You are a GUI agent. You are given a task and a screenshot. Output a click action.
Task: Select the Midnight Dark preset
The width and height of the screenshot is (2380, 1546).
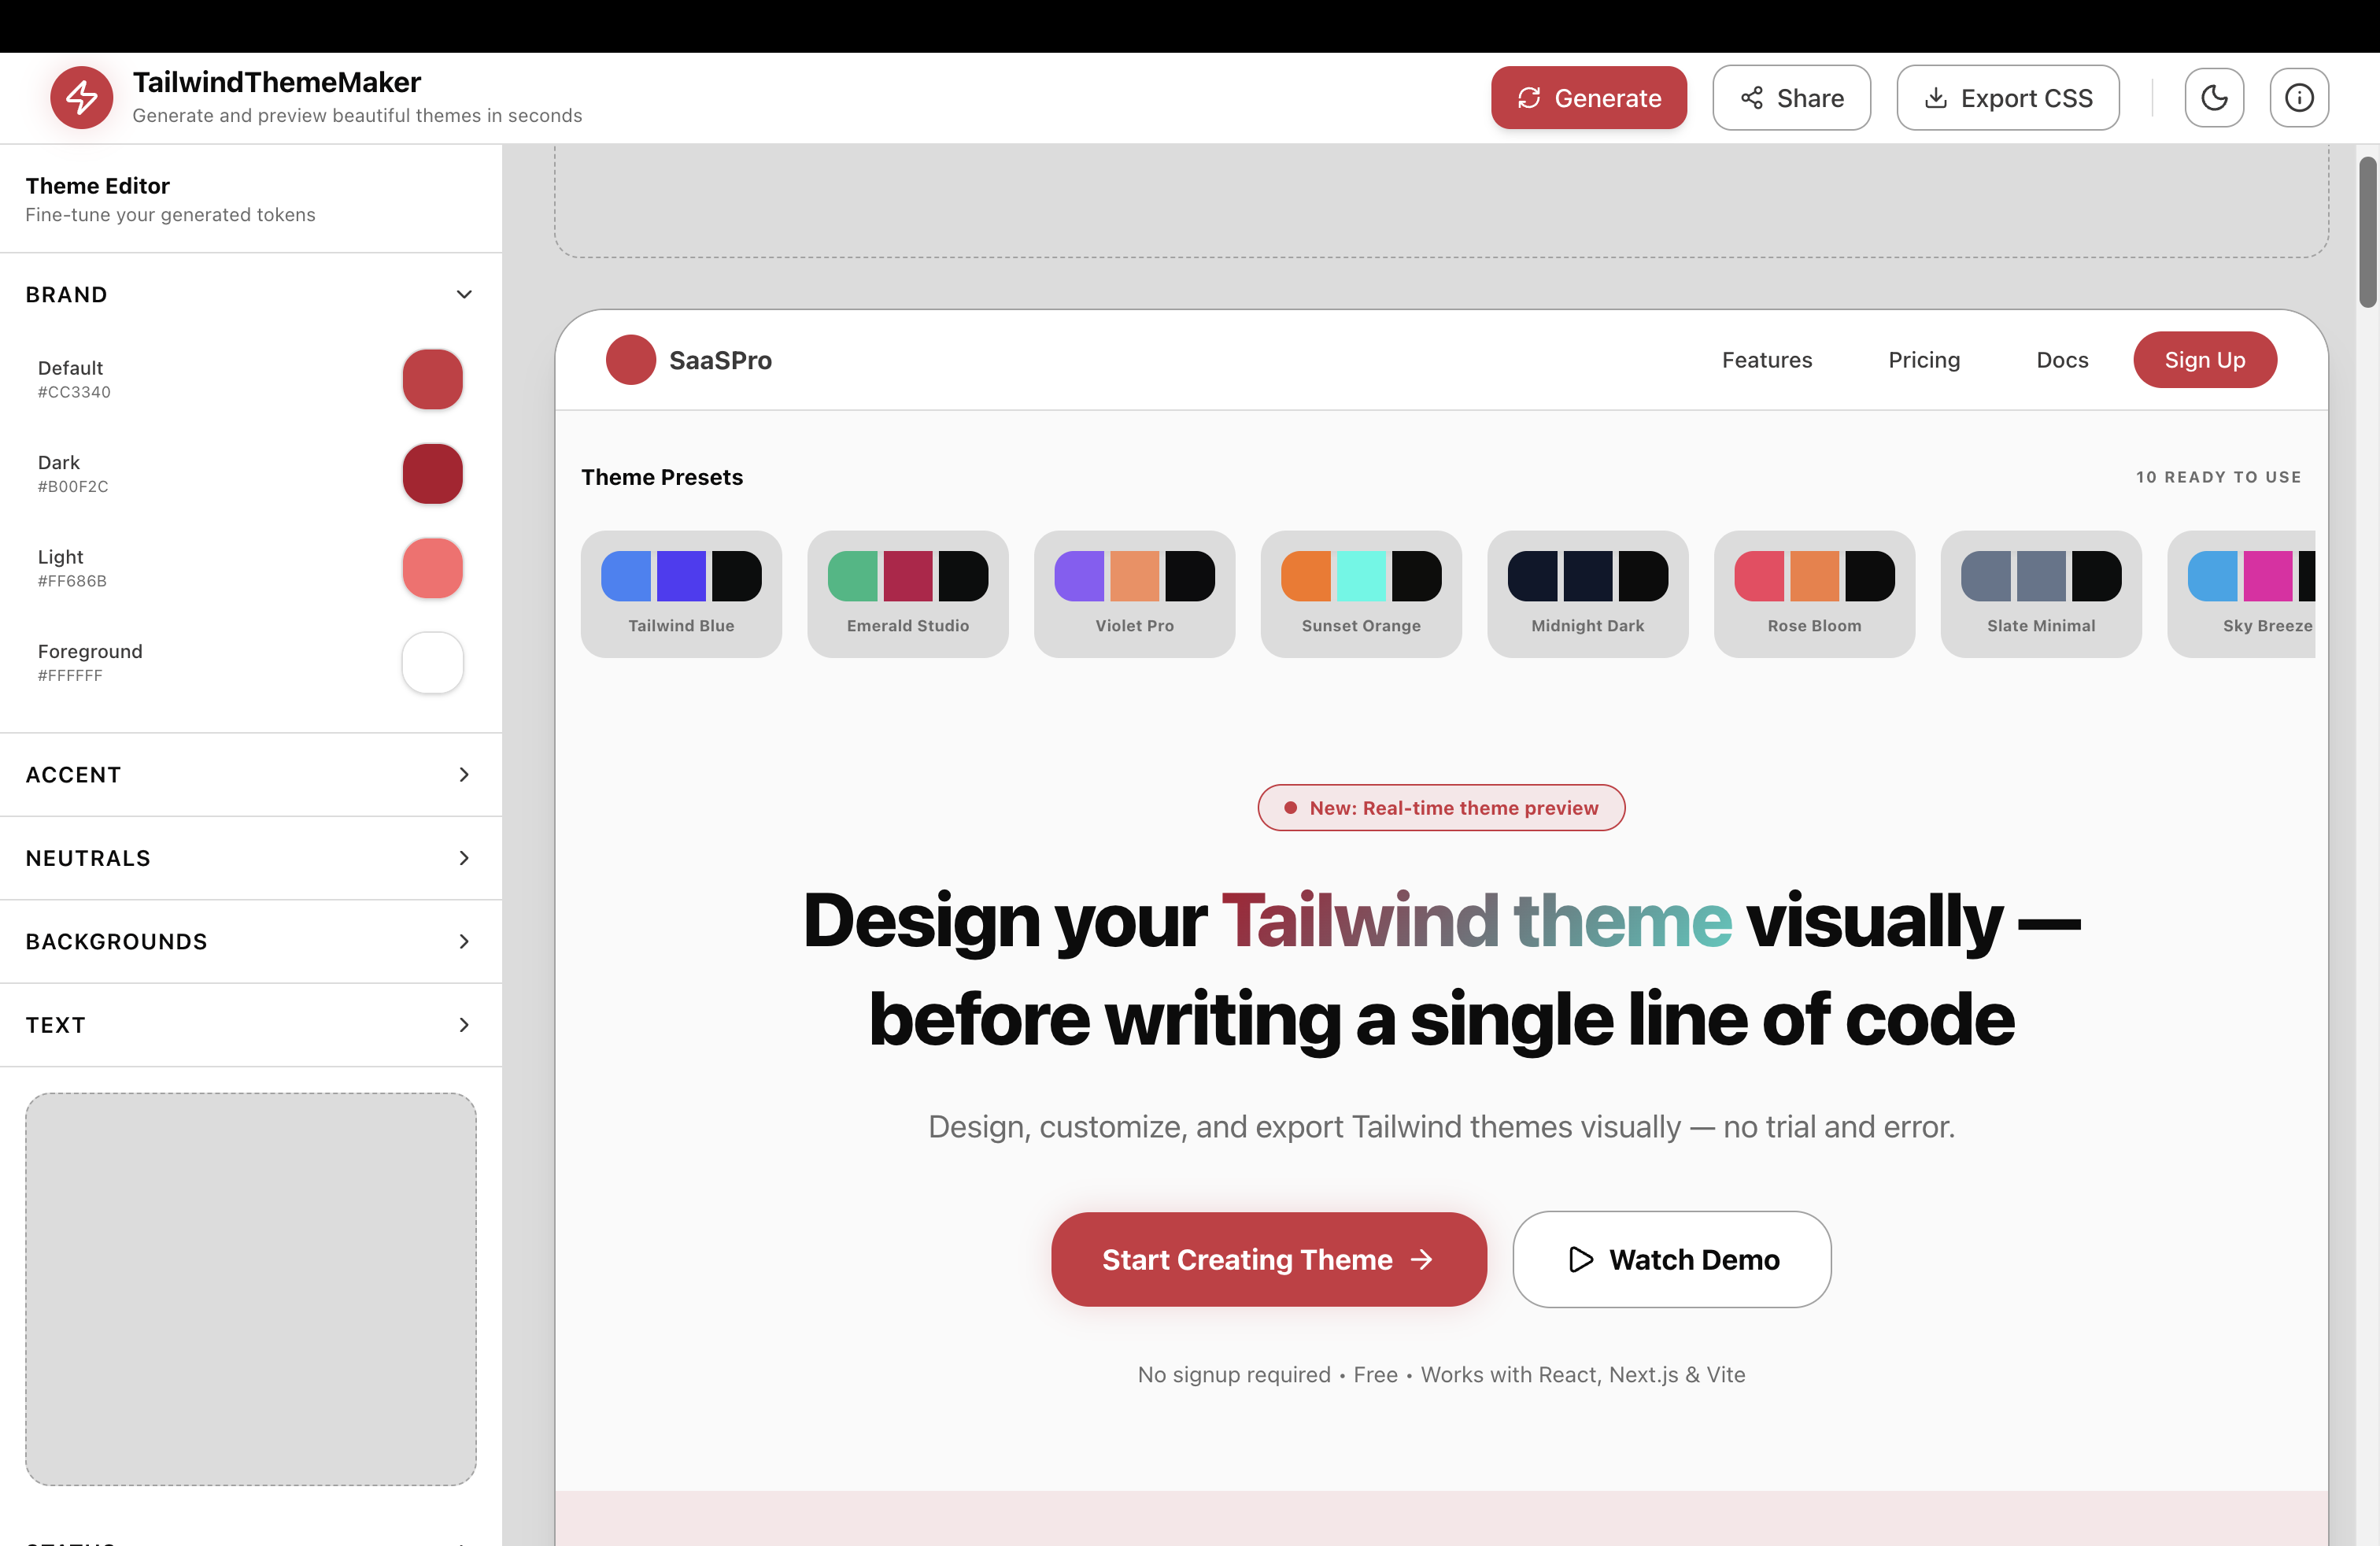tap(1587, 594)
